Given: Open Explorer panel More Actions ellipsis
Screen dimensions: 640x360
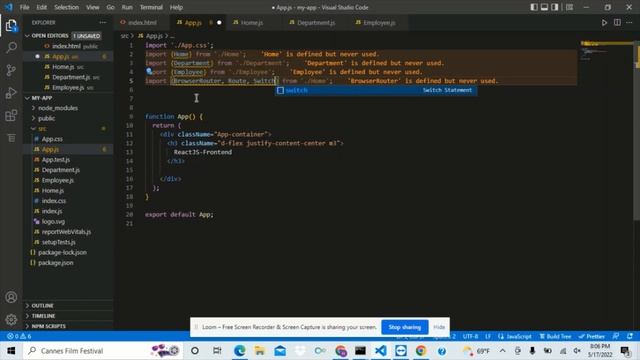Looking at the screenshot, I should [102, 23].
